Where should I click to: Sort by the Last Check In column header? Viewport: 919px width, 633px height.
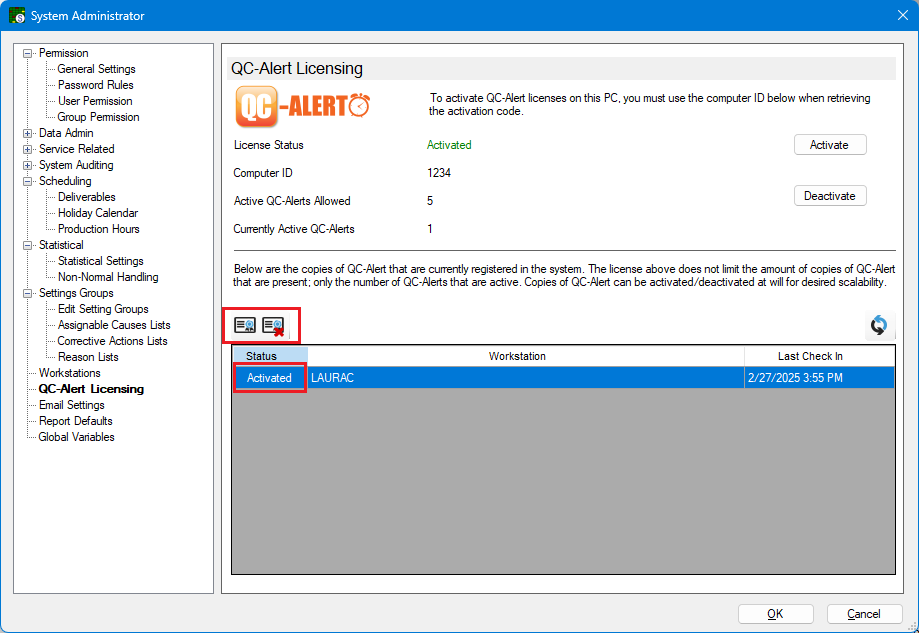tap(819, 356)
